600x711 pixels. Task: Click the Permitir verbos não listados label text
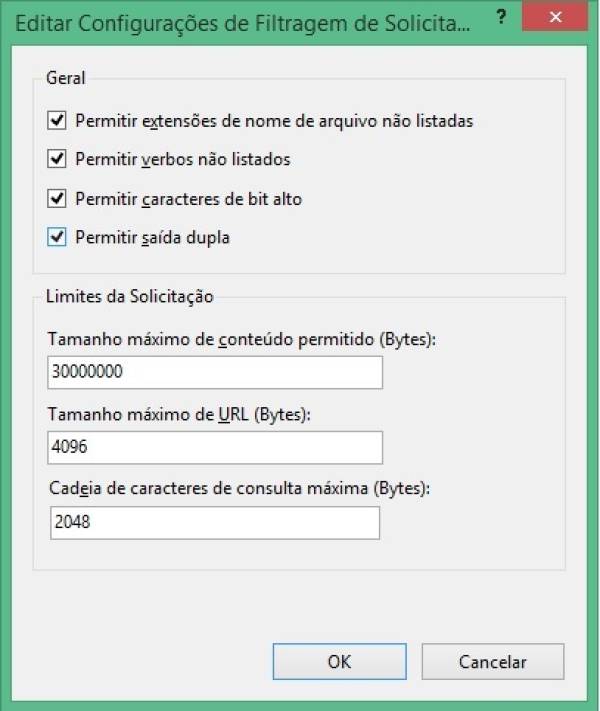[x=183, y=160]
